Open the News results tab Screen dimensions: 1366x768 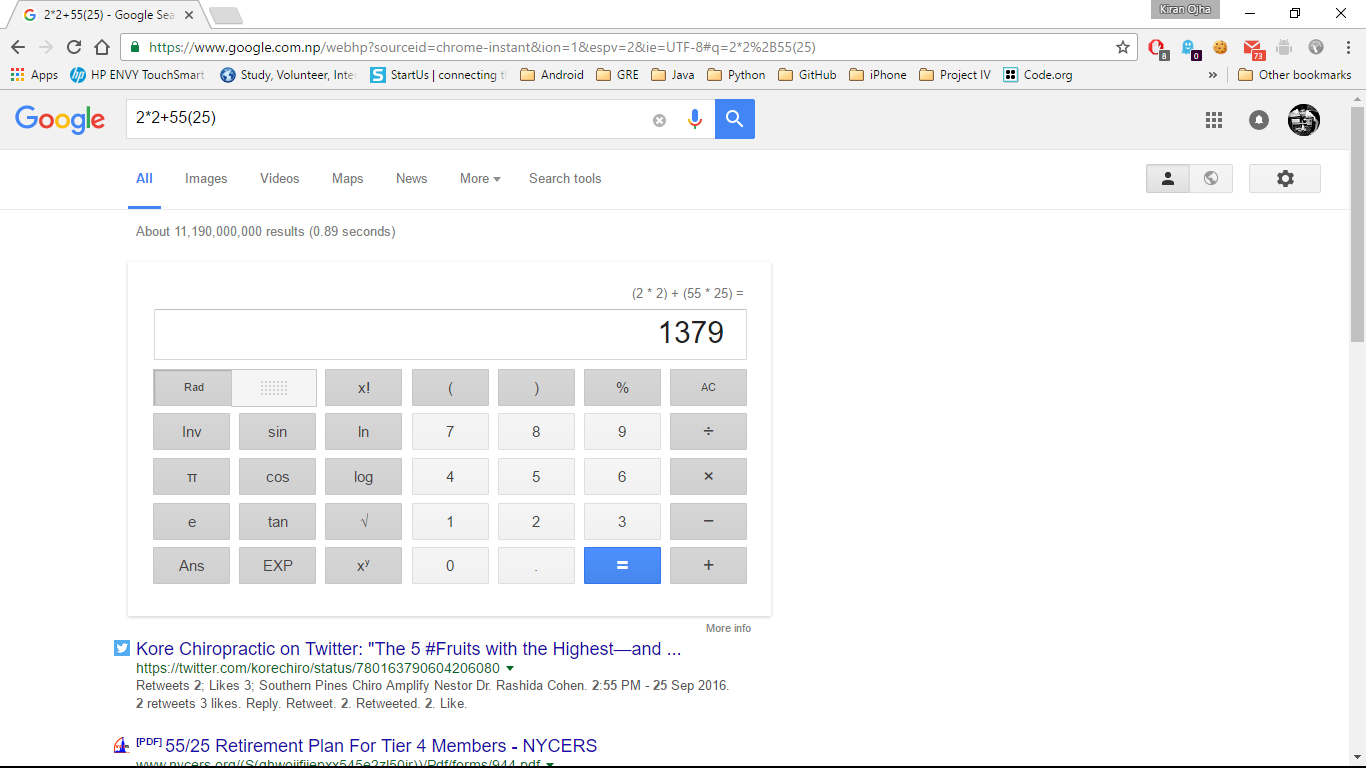pos(411,178)
